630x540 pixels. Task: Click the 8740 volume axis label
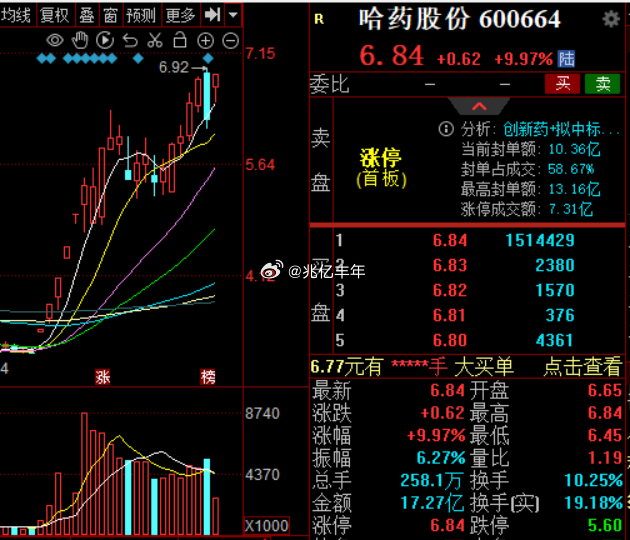262,413
